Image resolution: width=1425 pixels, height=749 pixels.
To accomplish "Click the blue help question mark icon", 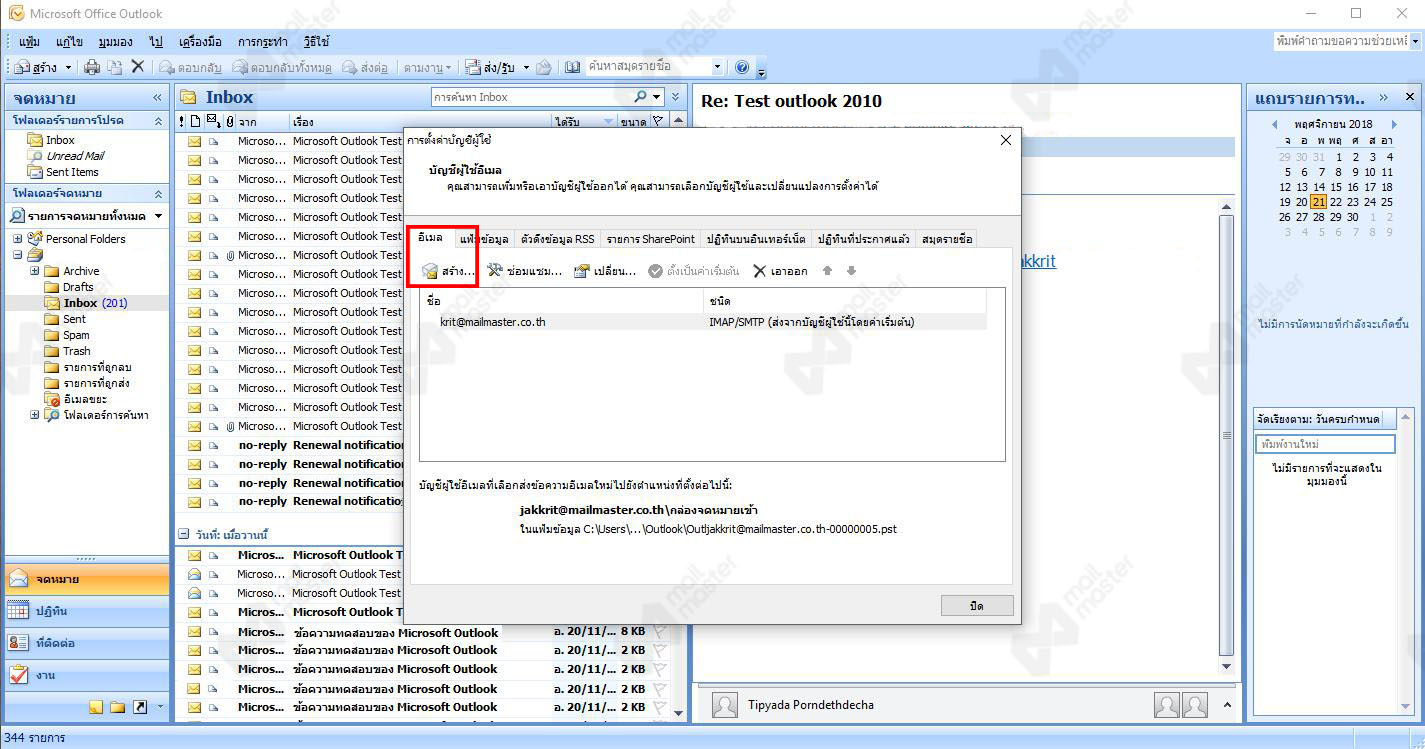I will [742, 67].
